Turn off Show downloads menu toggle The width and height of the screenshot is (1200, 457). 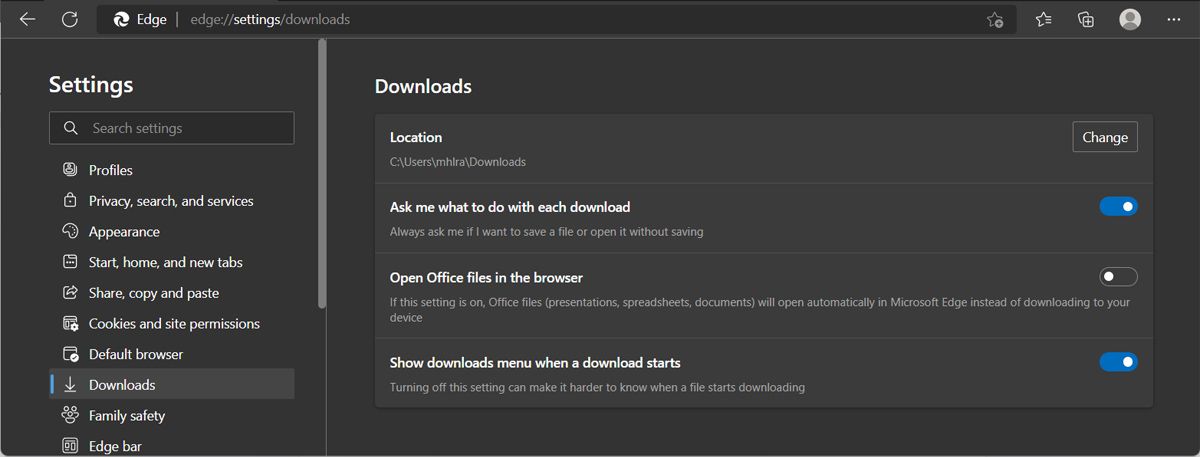pos(1118,362)
